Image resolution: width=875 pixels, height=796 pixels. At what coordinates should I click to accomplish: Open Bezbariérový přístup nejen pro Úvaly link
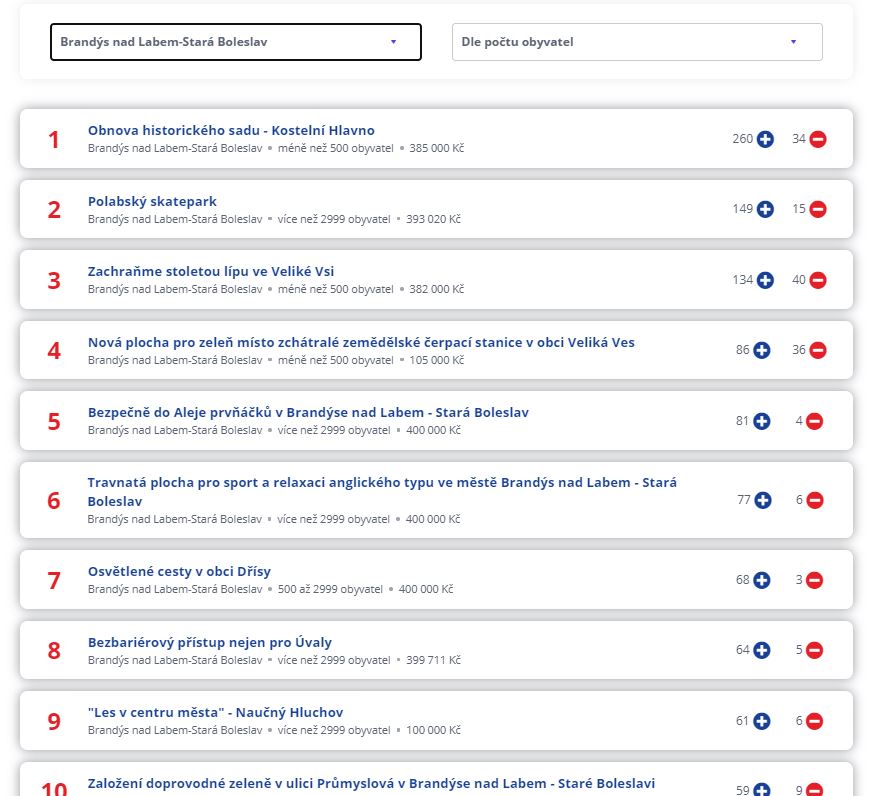point(210,642)
